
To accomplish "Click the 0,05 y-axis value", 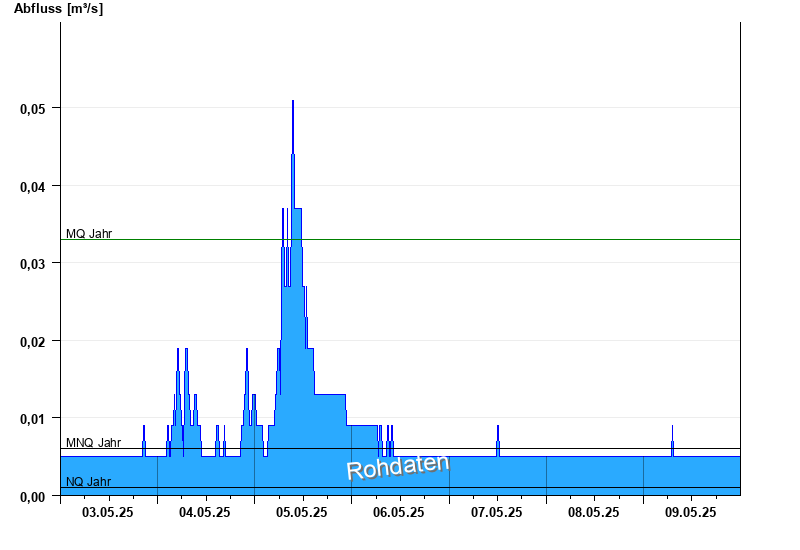I will pos(33,109).
